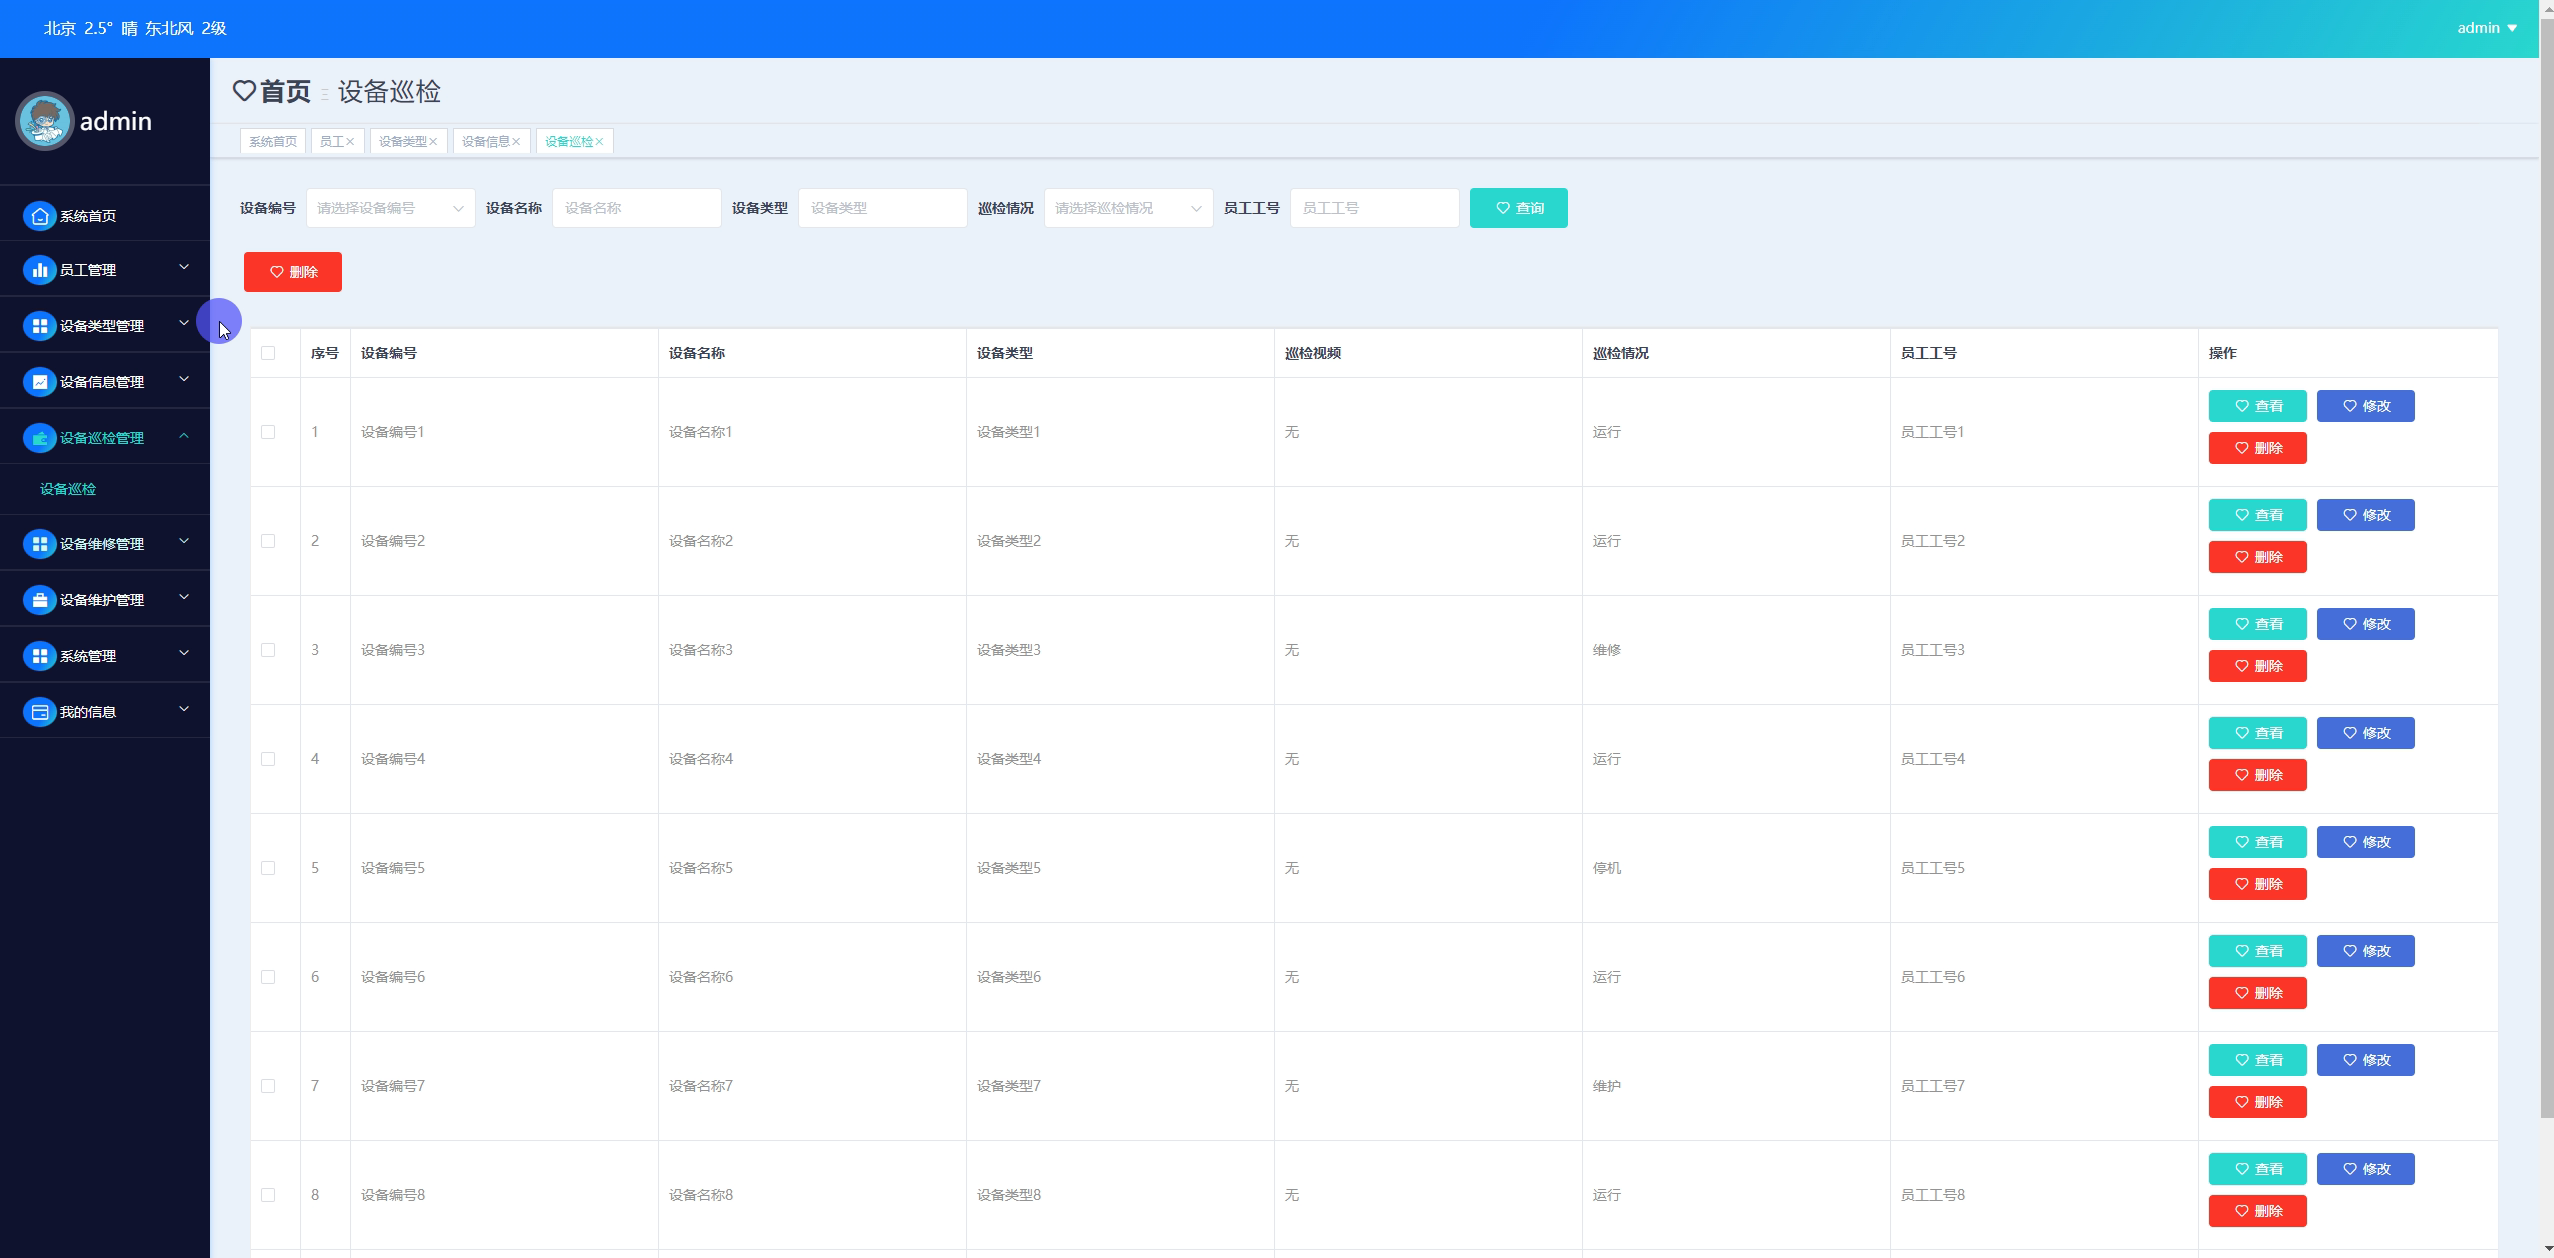Click the 系统首页 home icon
2554x1258 pixels.
[x=40, y=216]
